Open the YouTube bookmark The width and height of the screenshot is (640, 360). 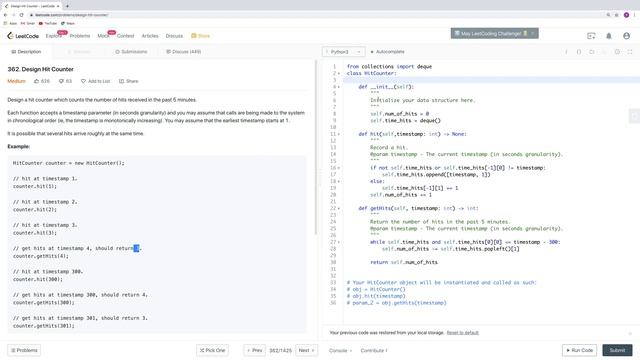click(48, 24)
